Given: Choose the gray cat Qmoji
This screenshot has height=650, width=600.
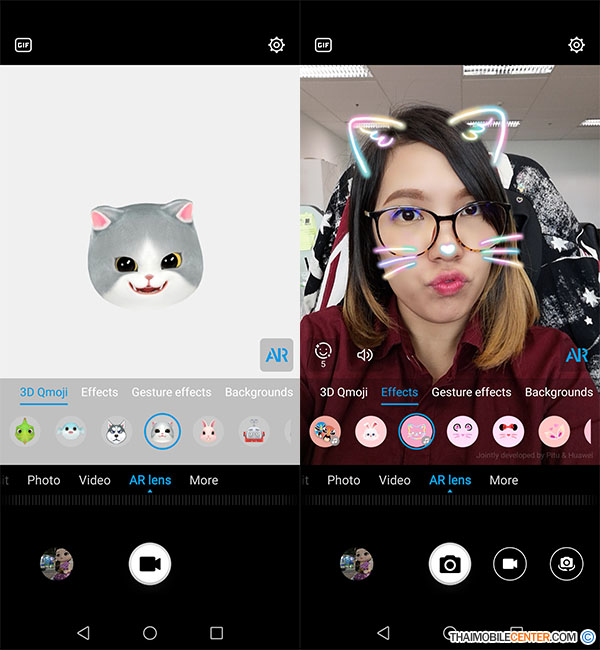Looking at the screenshot, I should click(162, 431).
